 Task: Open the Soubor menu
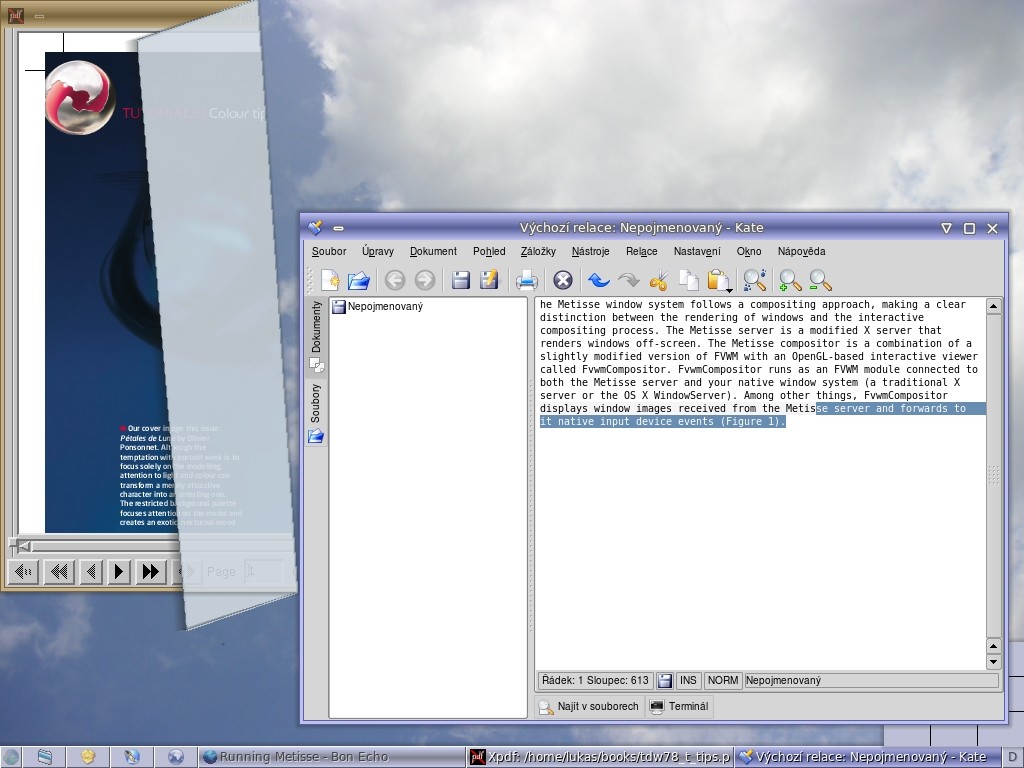pos(328,251)
